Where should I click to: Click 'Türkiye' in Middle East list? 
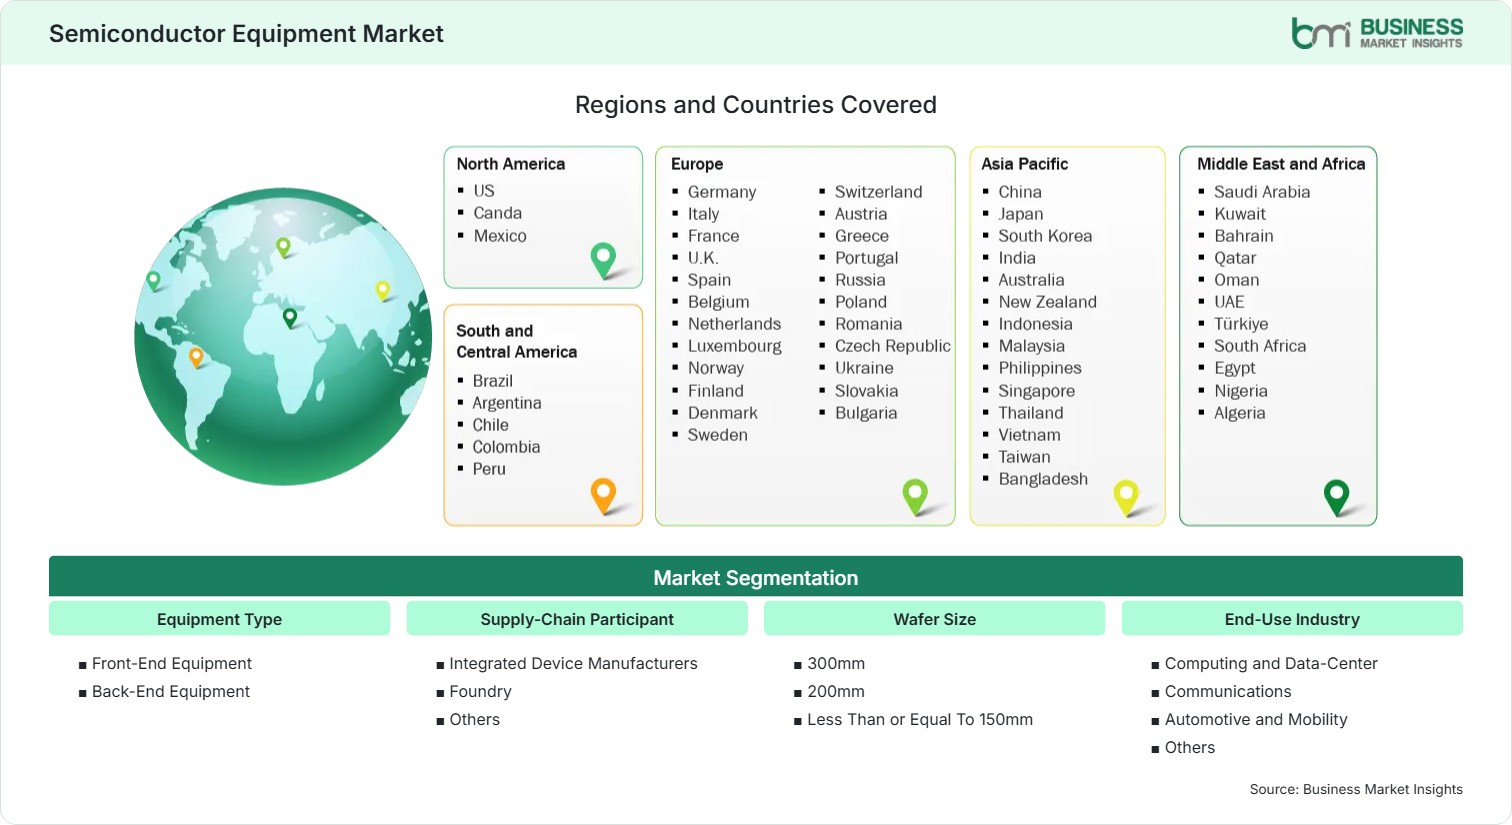click(x=1241, y=324)
